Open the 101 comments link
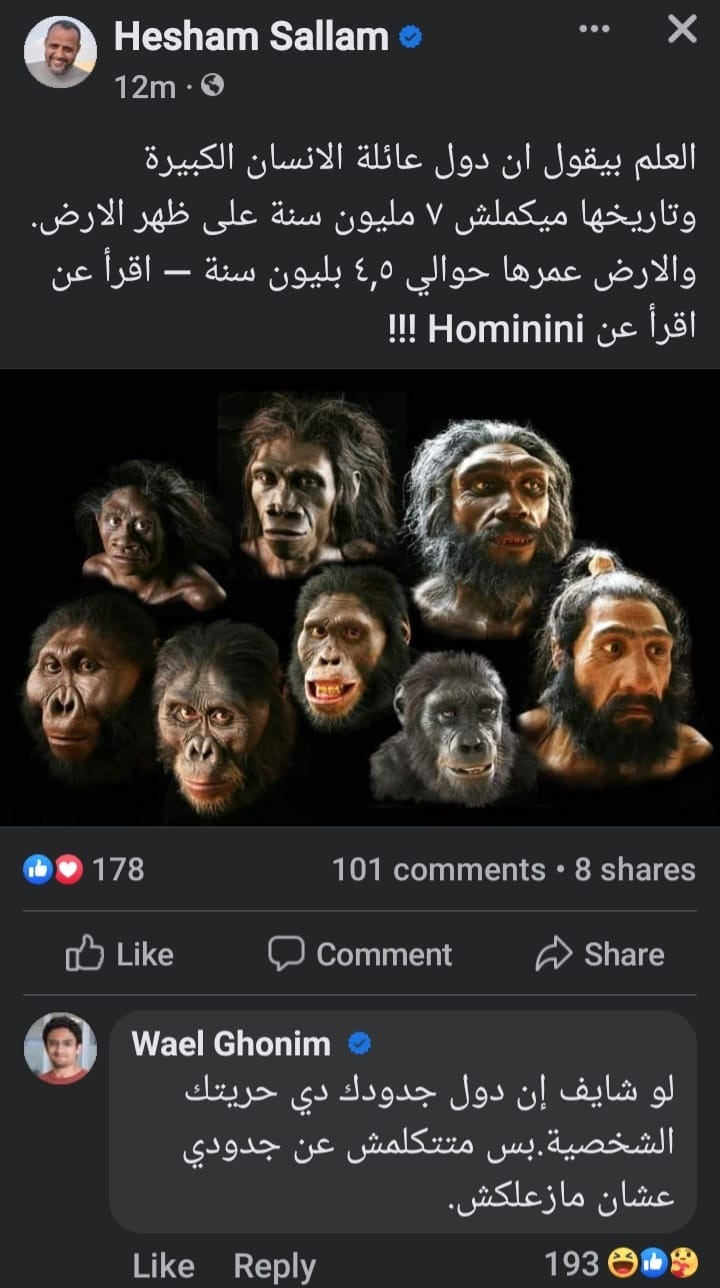This screenshot has width=720, height=1288. point(439,869)
